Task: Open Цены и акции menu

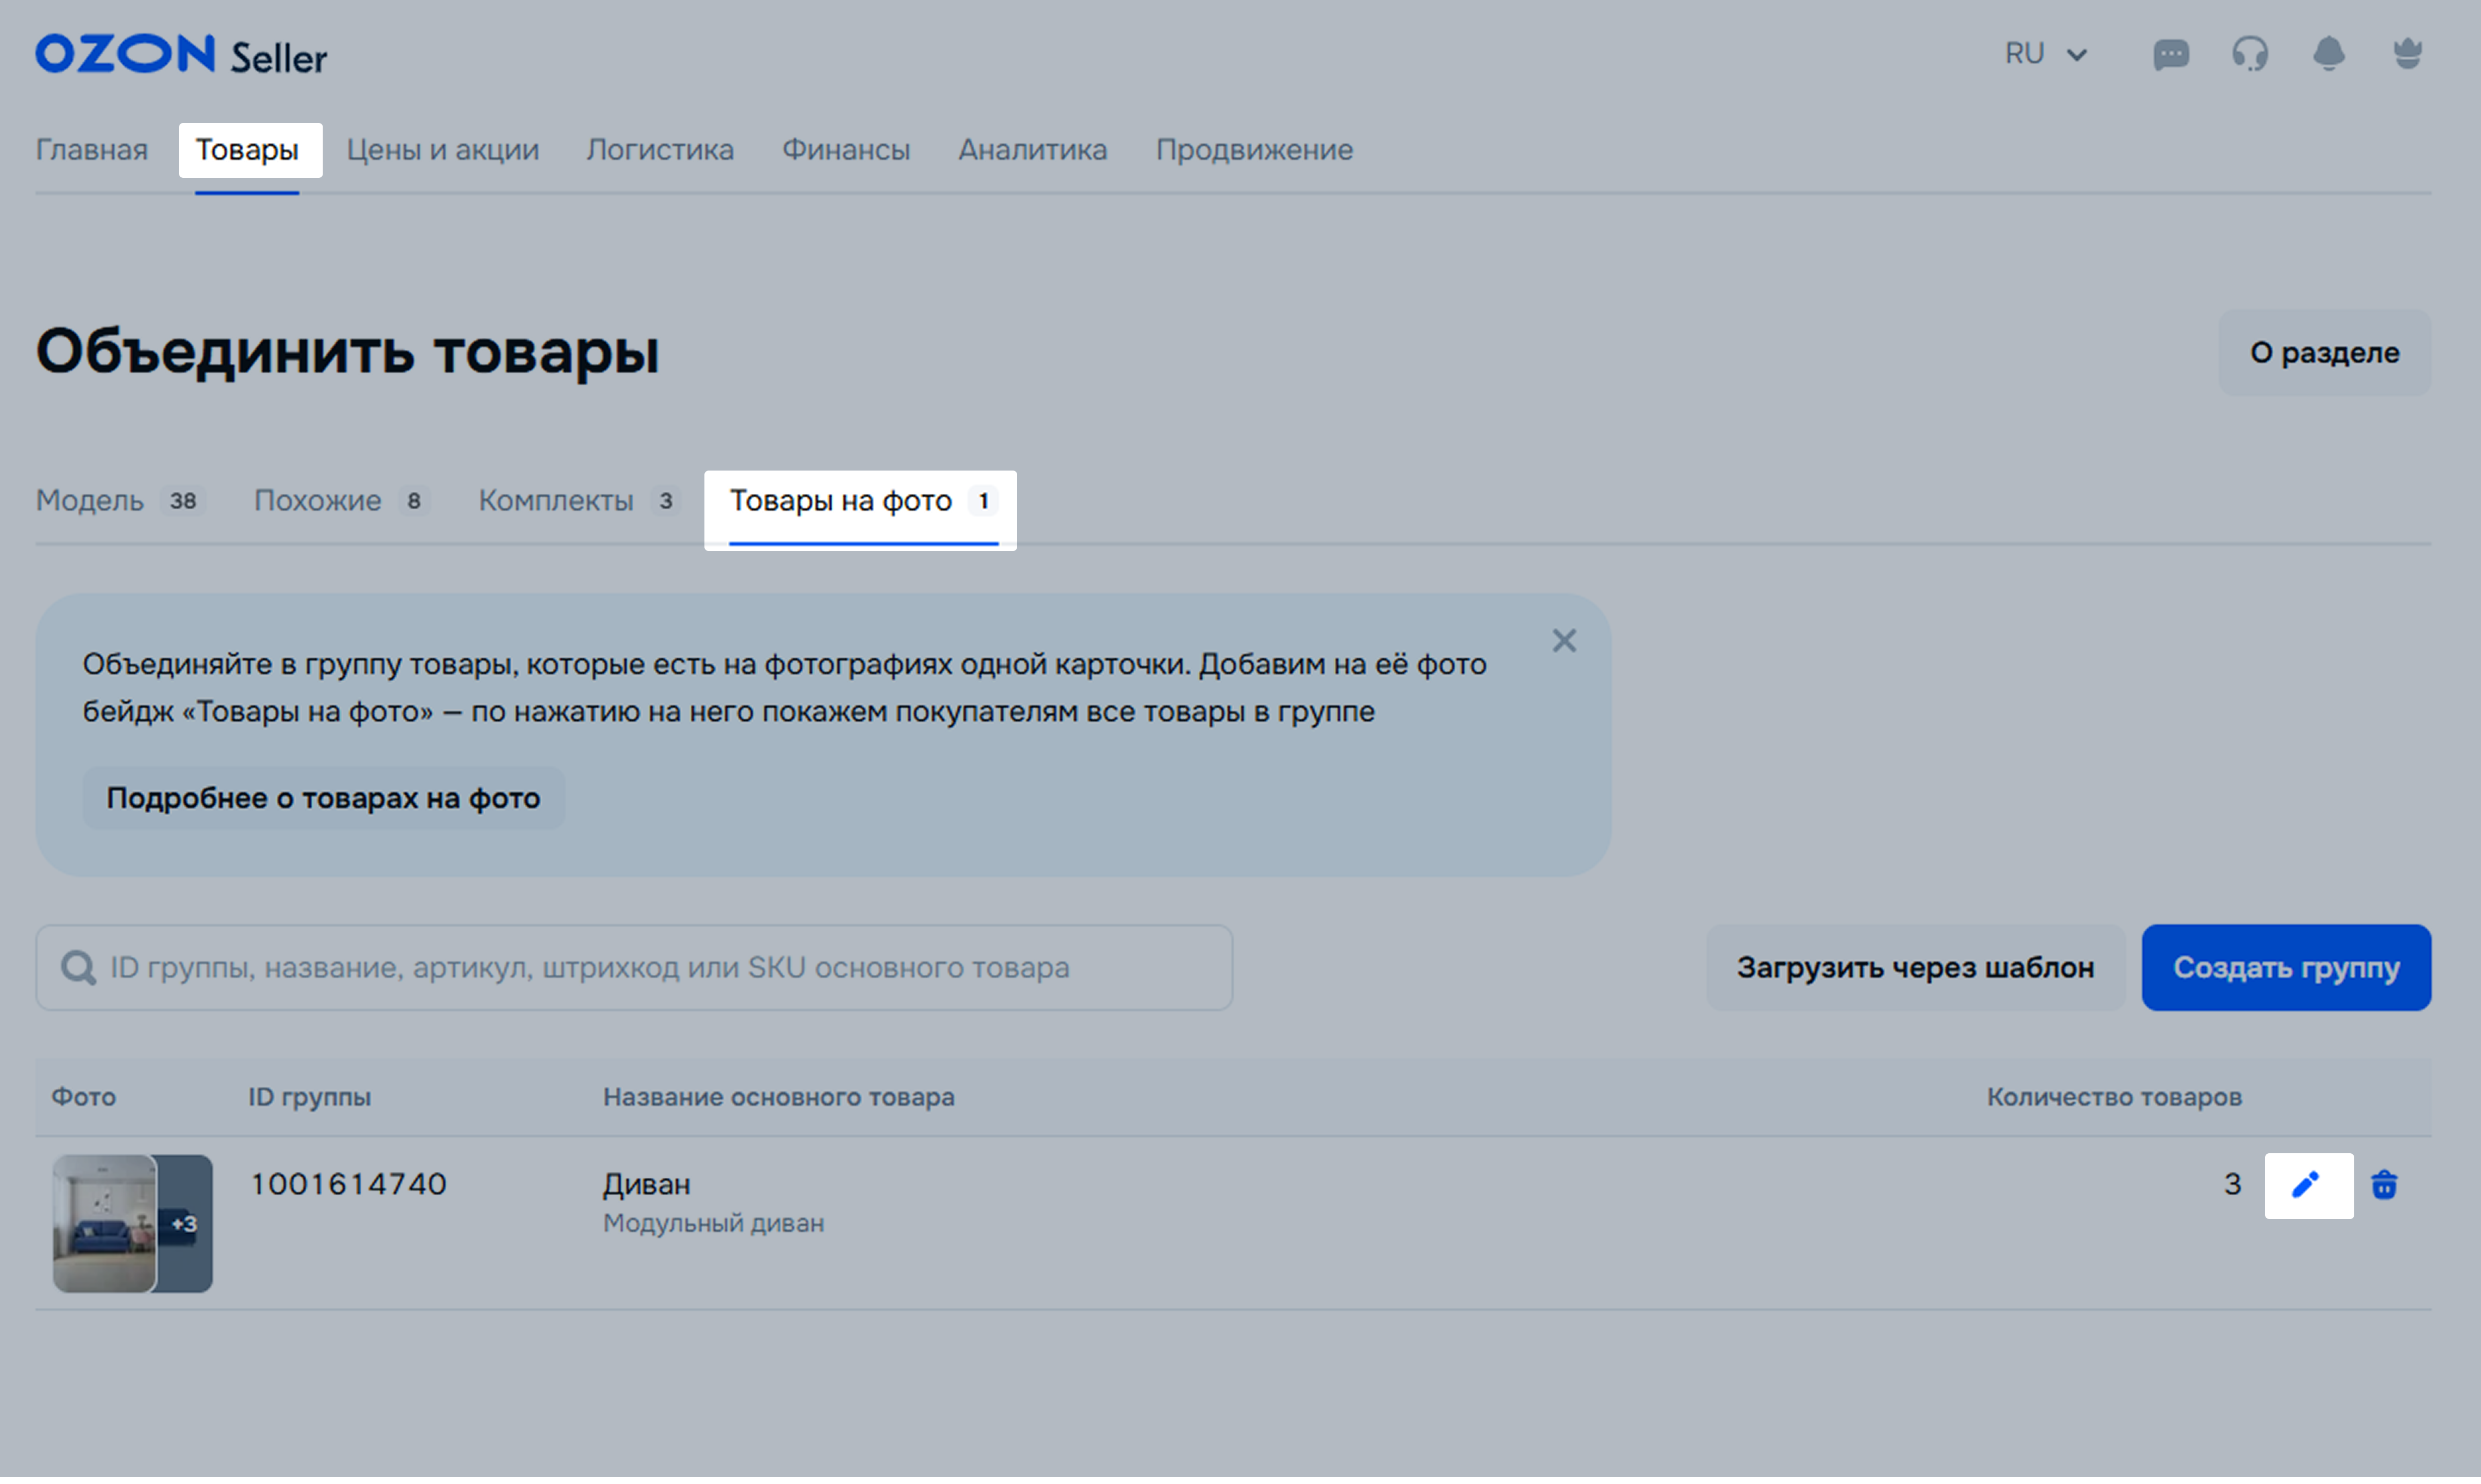Action: click(x=442, y=150)
